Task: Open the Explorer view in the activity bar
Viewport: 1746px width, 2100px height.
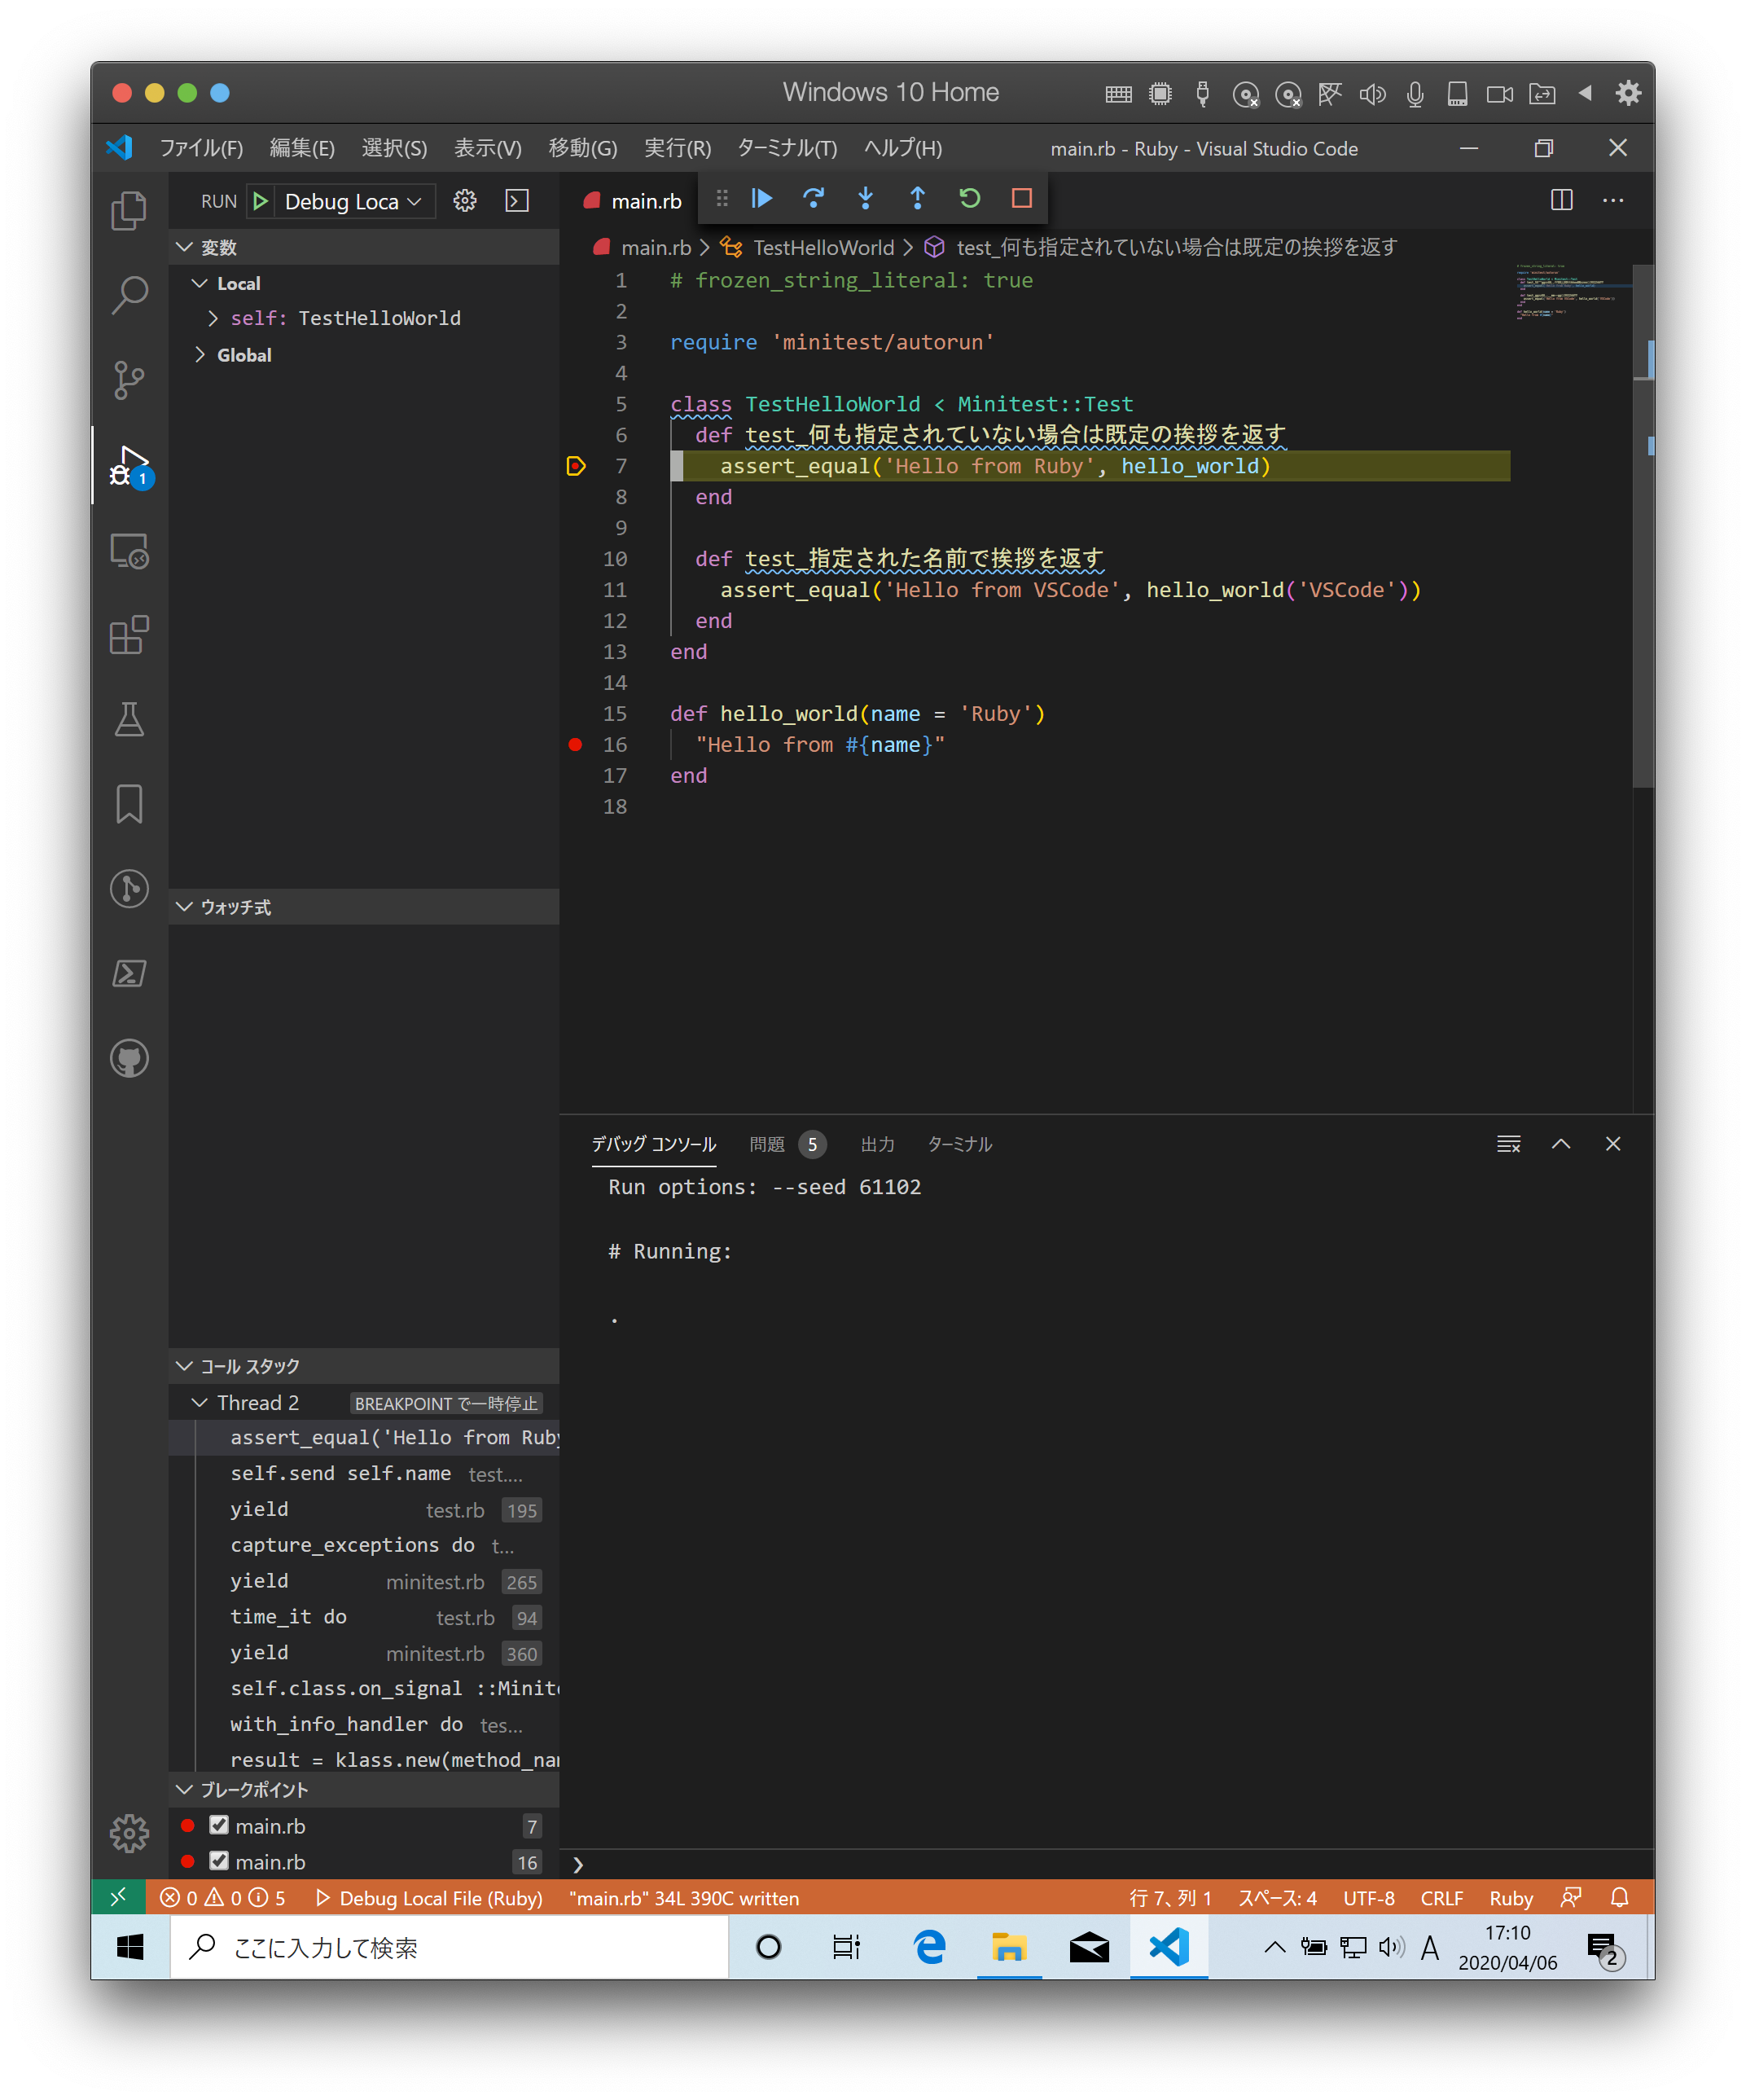Action: tap(129, 211)
